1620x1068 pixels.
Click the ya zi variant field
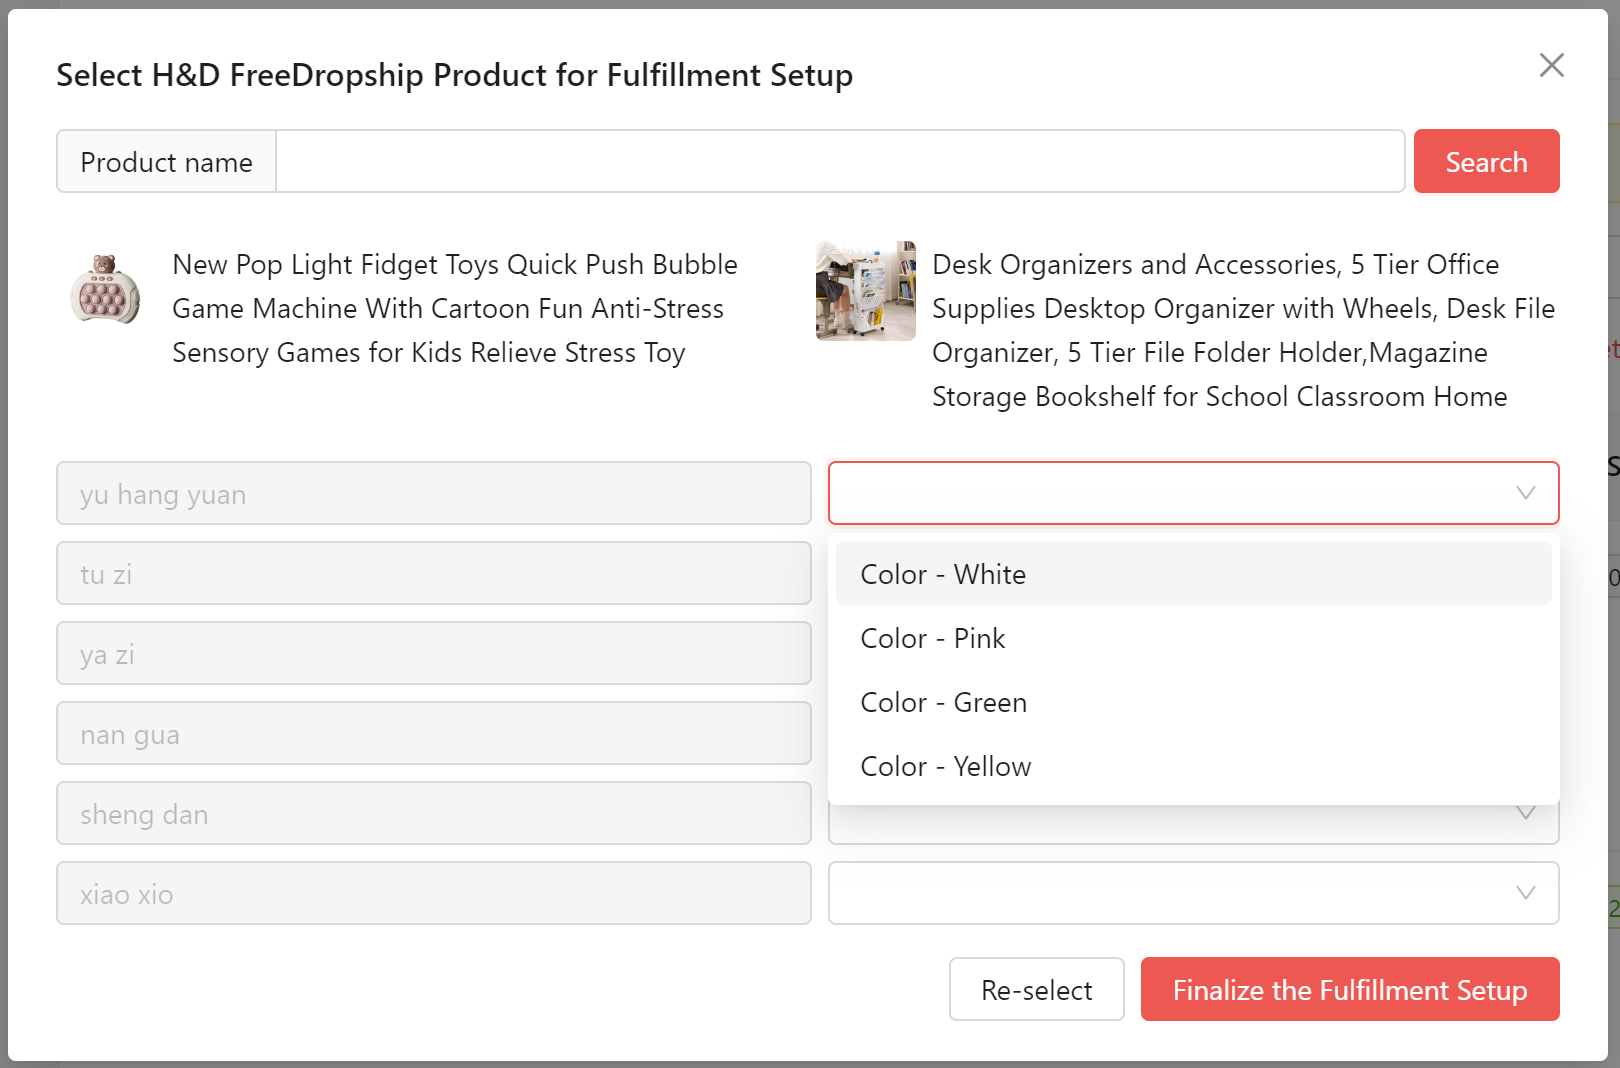click(x=433, y=653)
